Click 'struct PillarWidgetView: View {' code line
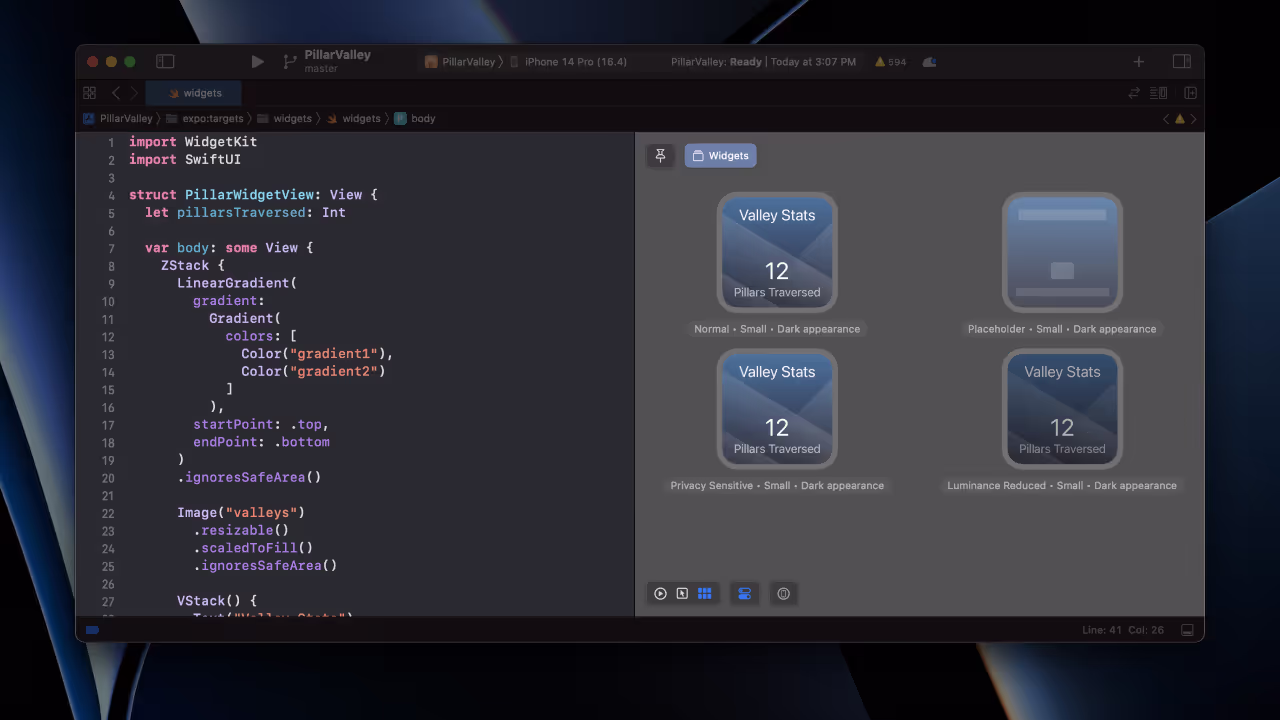The width and height of the screenshot is (1280, 720). tap(253, 195)
